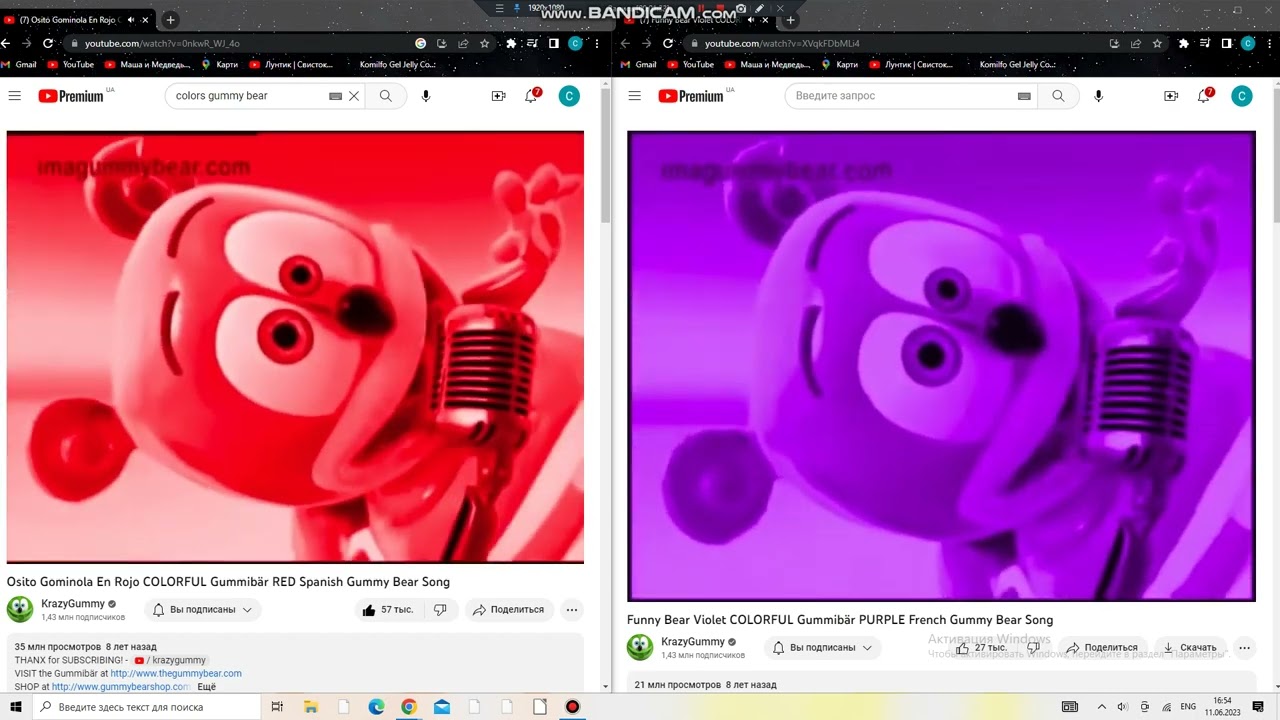Open new tab in right browser window
The width and height of the screenshot is (1280, 720).
[790, 20]
